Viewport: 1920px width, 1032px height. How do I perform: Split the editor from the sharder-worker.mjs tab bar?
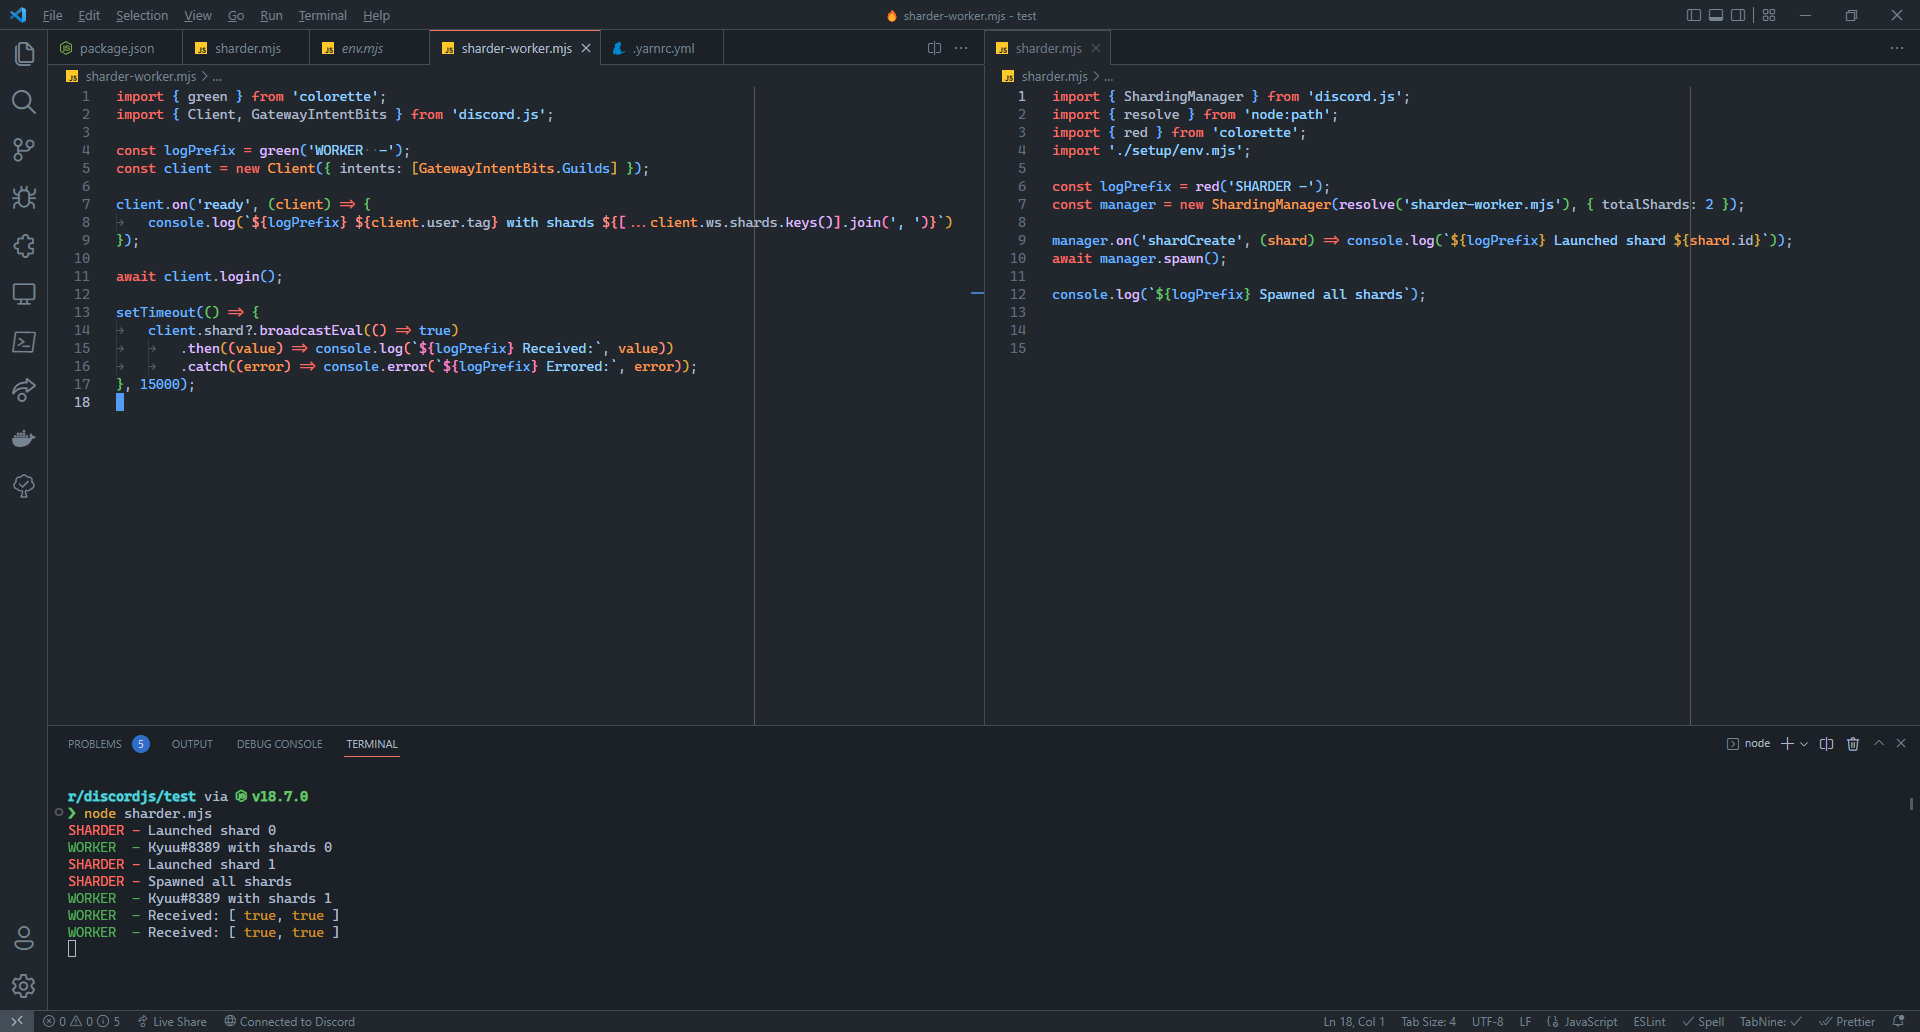934,47
